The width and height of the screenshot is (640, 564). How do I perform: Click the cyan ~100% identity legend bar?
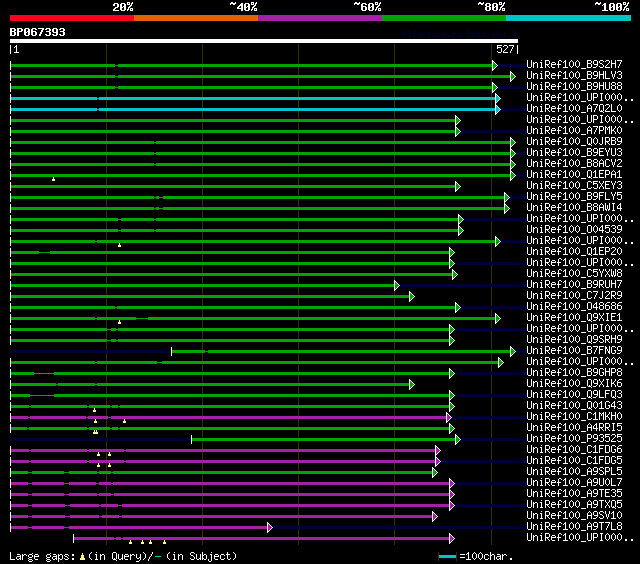point(567,18)
